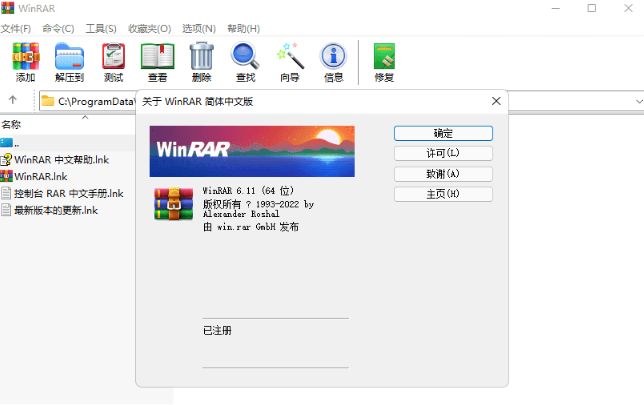The image size is (644, 405).
Task: Click WinRAR books icon in About dialog
Action: (x=174, y=204)
